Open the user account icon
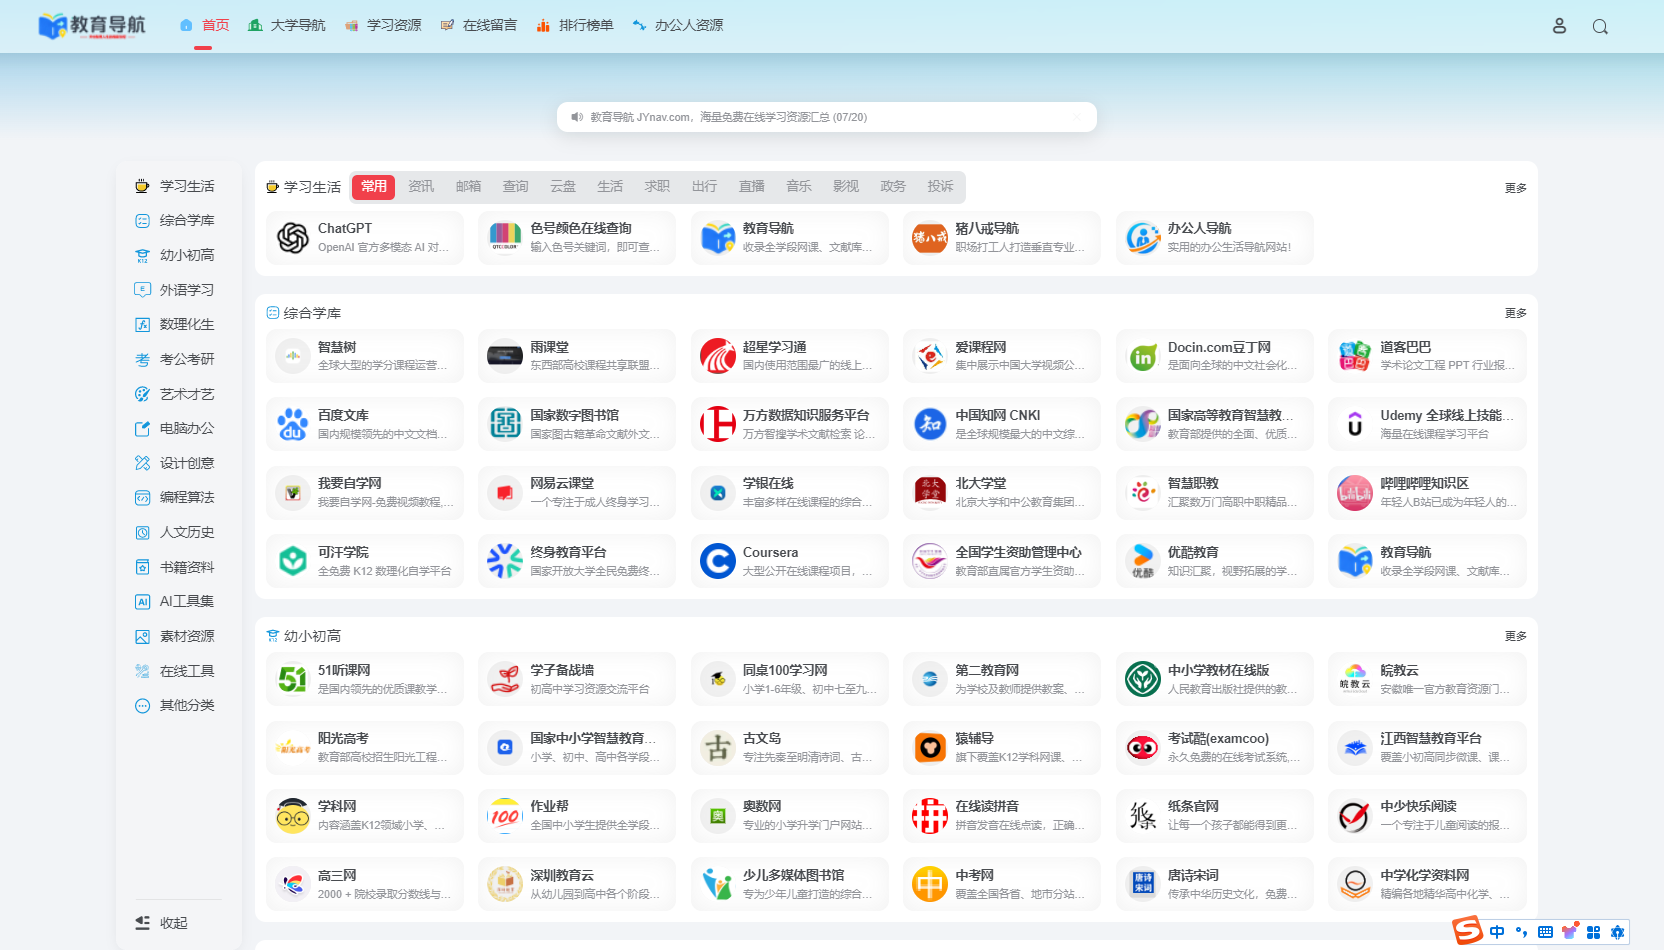This screenshot has height=950, width=1664. [1559, 26]
